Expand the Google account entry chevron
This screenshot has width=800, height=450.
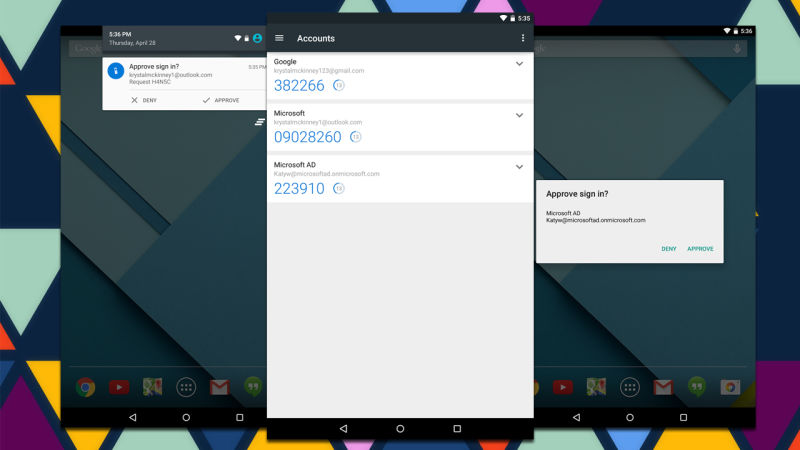(519, 64)
